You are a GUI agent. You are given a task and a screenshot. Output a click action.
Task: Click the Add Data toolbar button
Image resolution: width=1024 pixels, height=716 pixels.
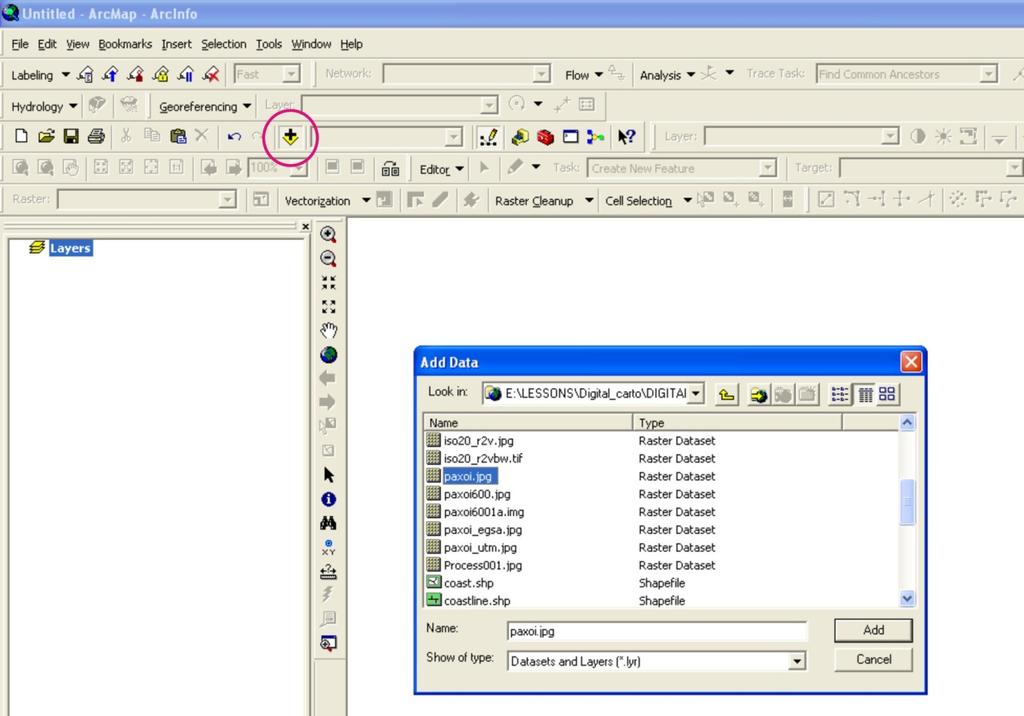tap(290, 137)
